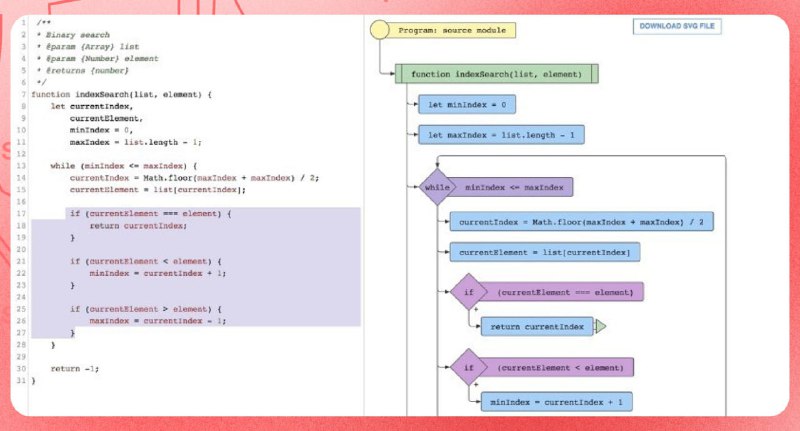This screenshot has width=800, height=431.
Task: Select the function indexSearch flowchart node
Action: coord(496,73)
